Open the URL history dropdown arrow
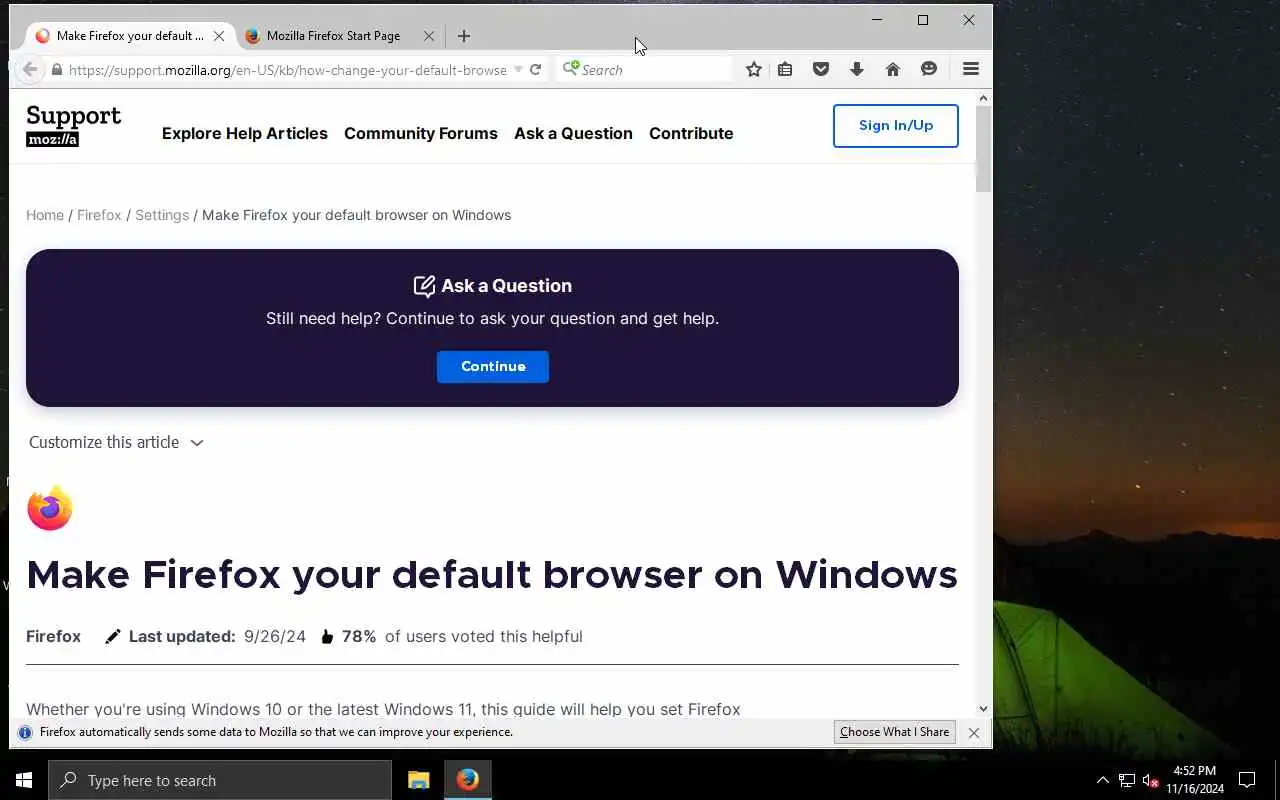 tap(518, 70)
